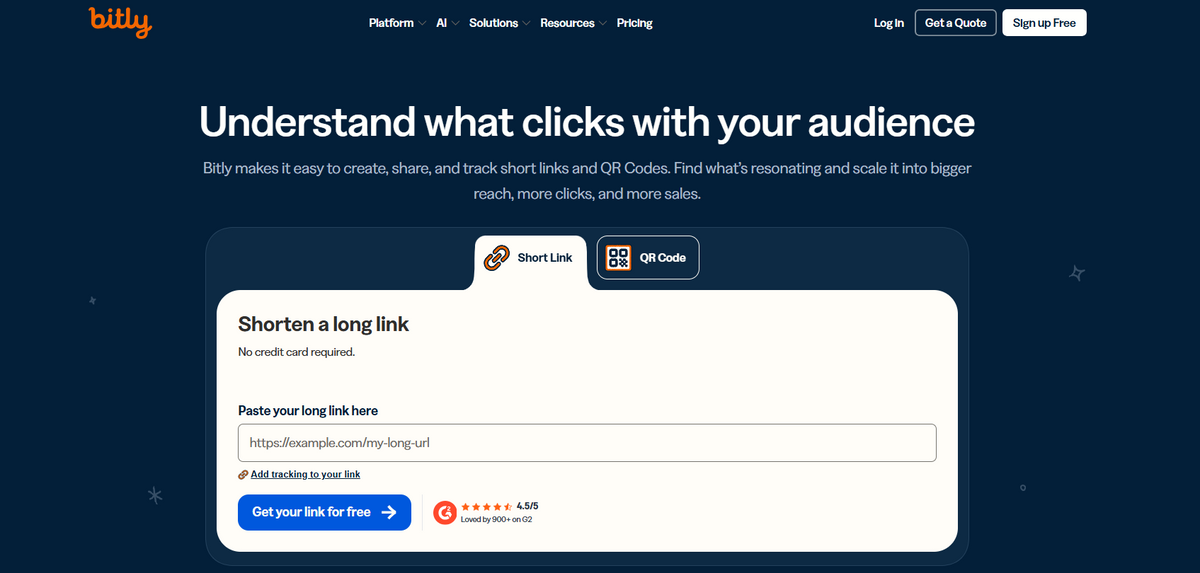This screenshot has height=573, width=1200.
Task: Click the QR code icon on QR Code tab
Action: tap(619, 258)
